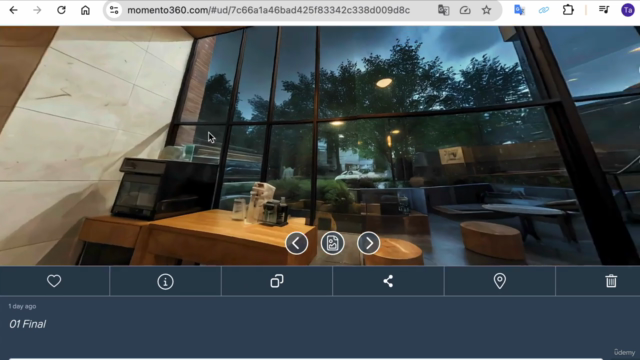Open the Ta profile avatar
Image resolution: width=640 pixels, height=360 pixels.
click(628, 10)
